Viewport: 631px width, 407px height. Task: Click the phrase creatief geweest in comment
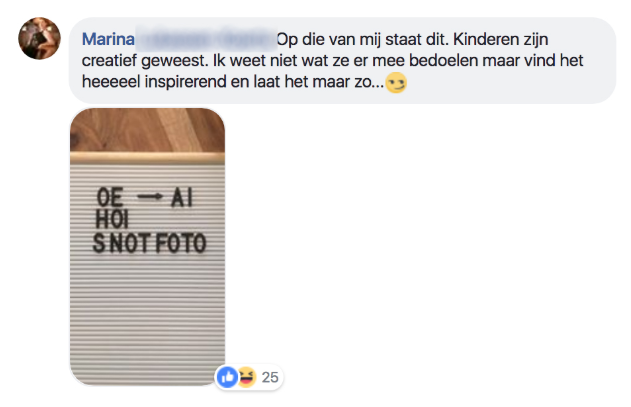pyautogui.click(x=144, y=61)
